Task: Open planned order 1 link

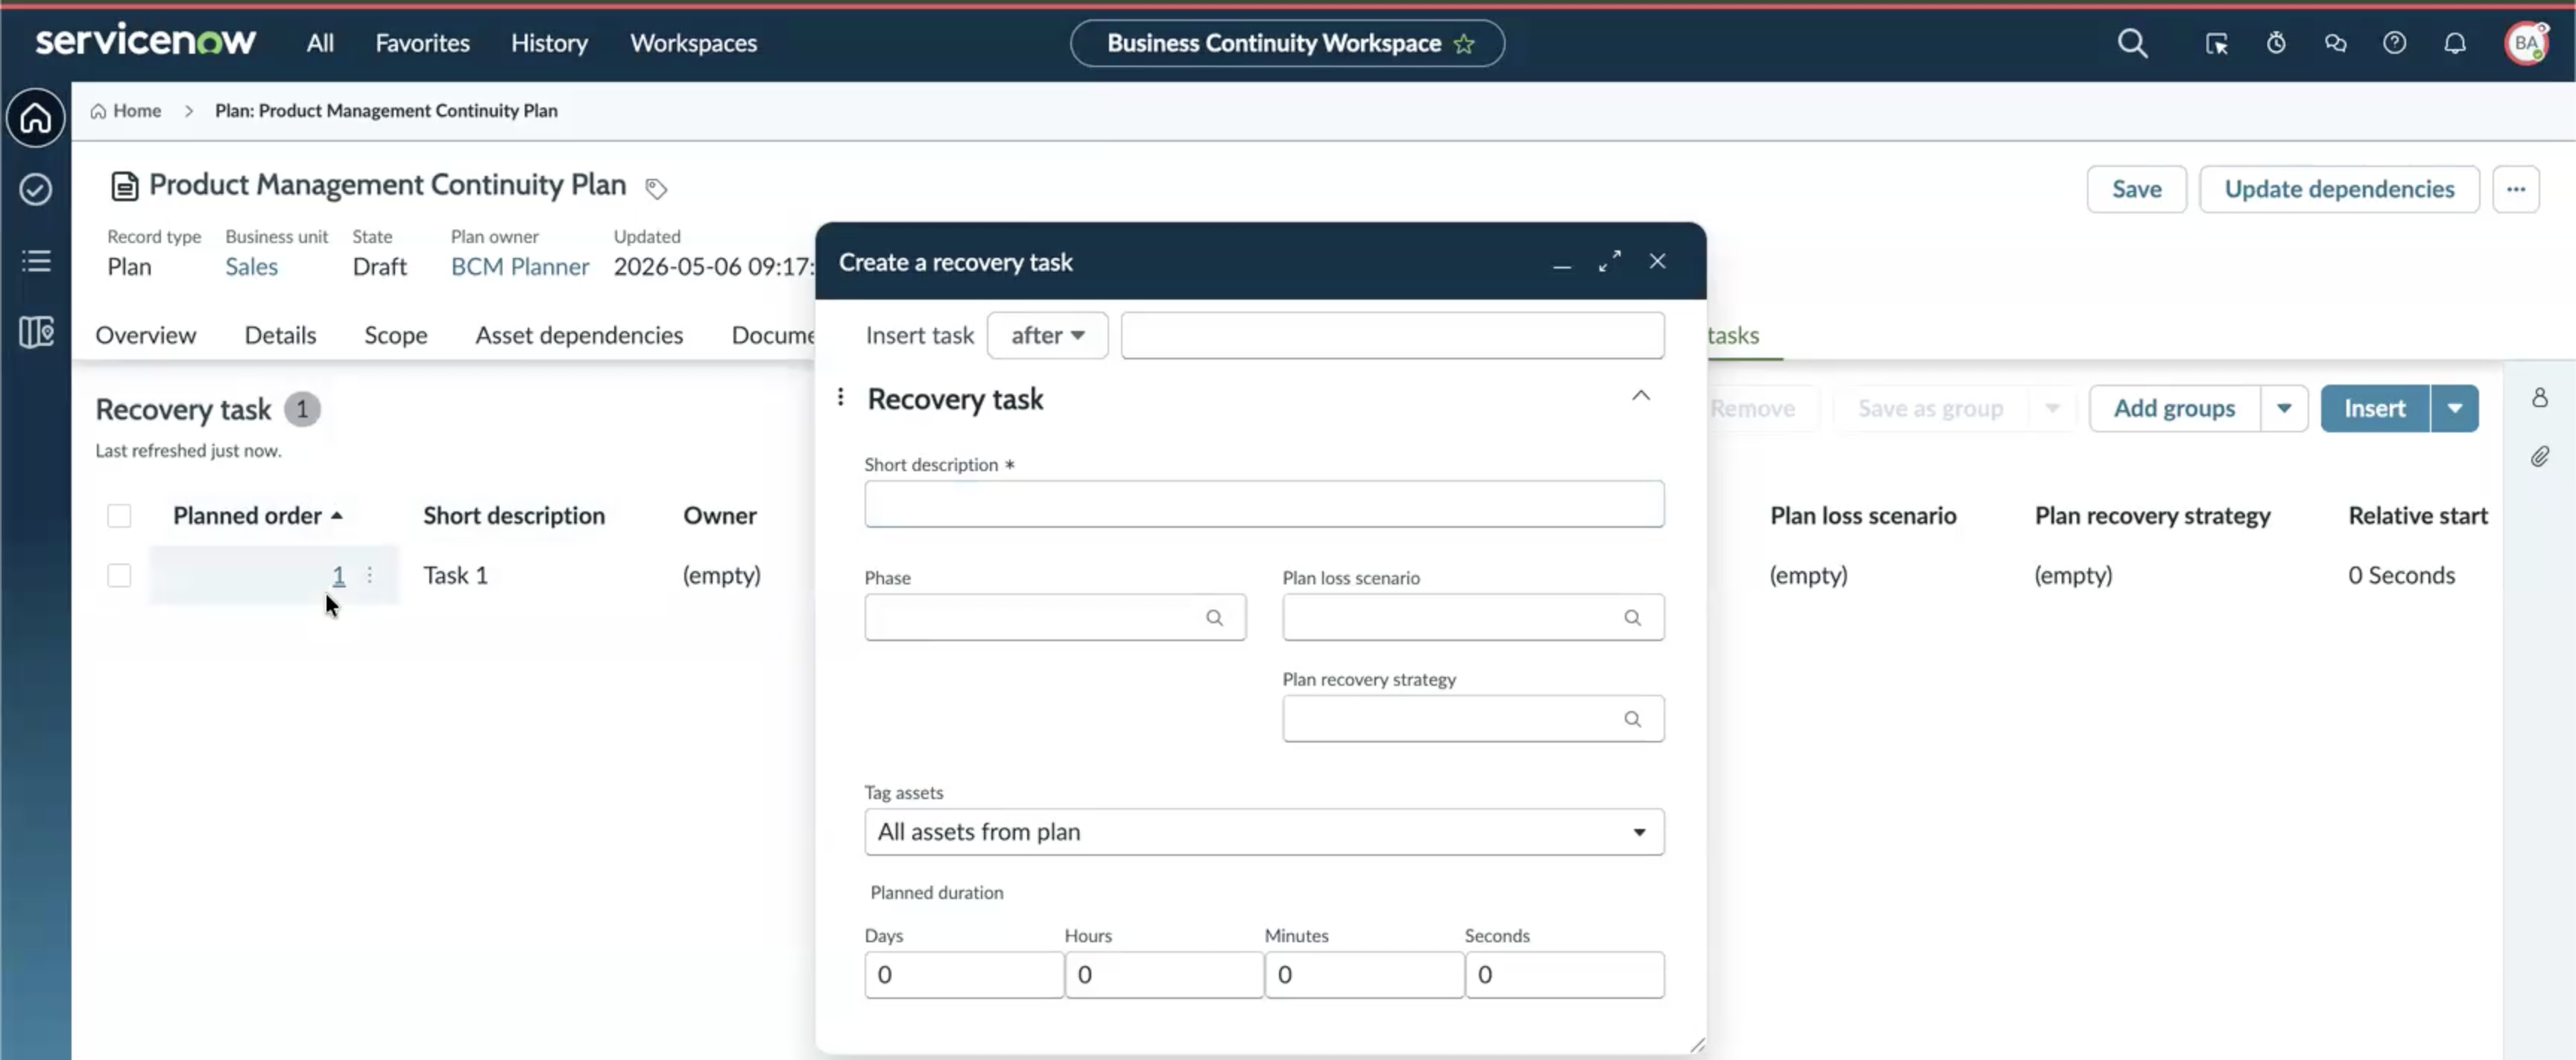Action: coord(338,575)
